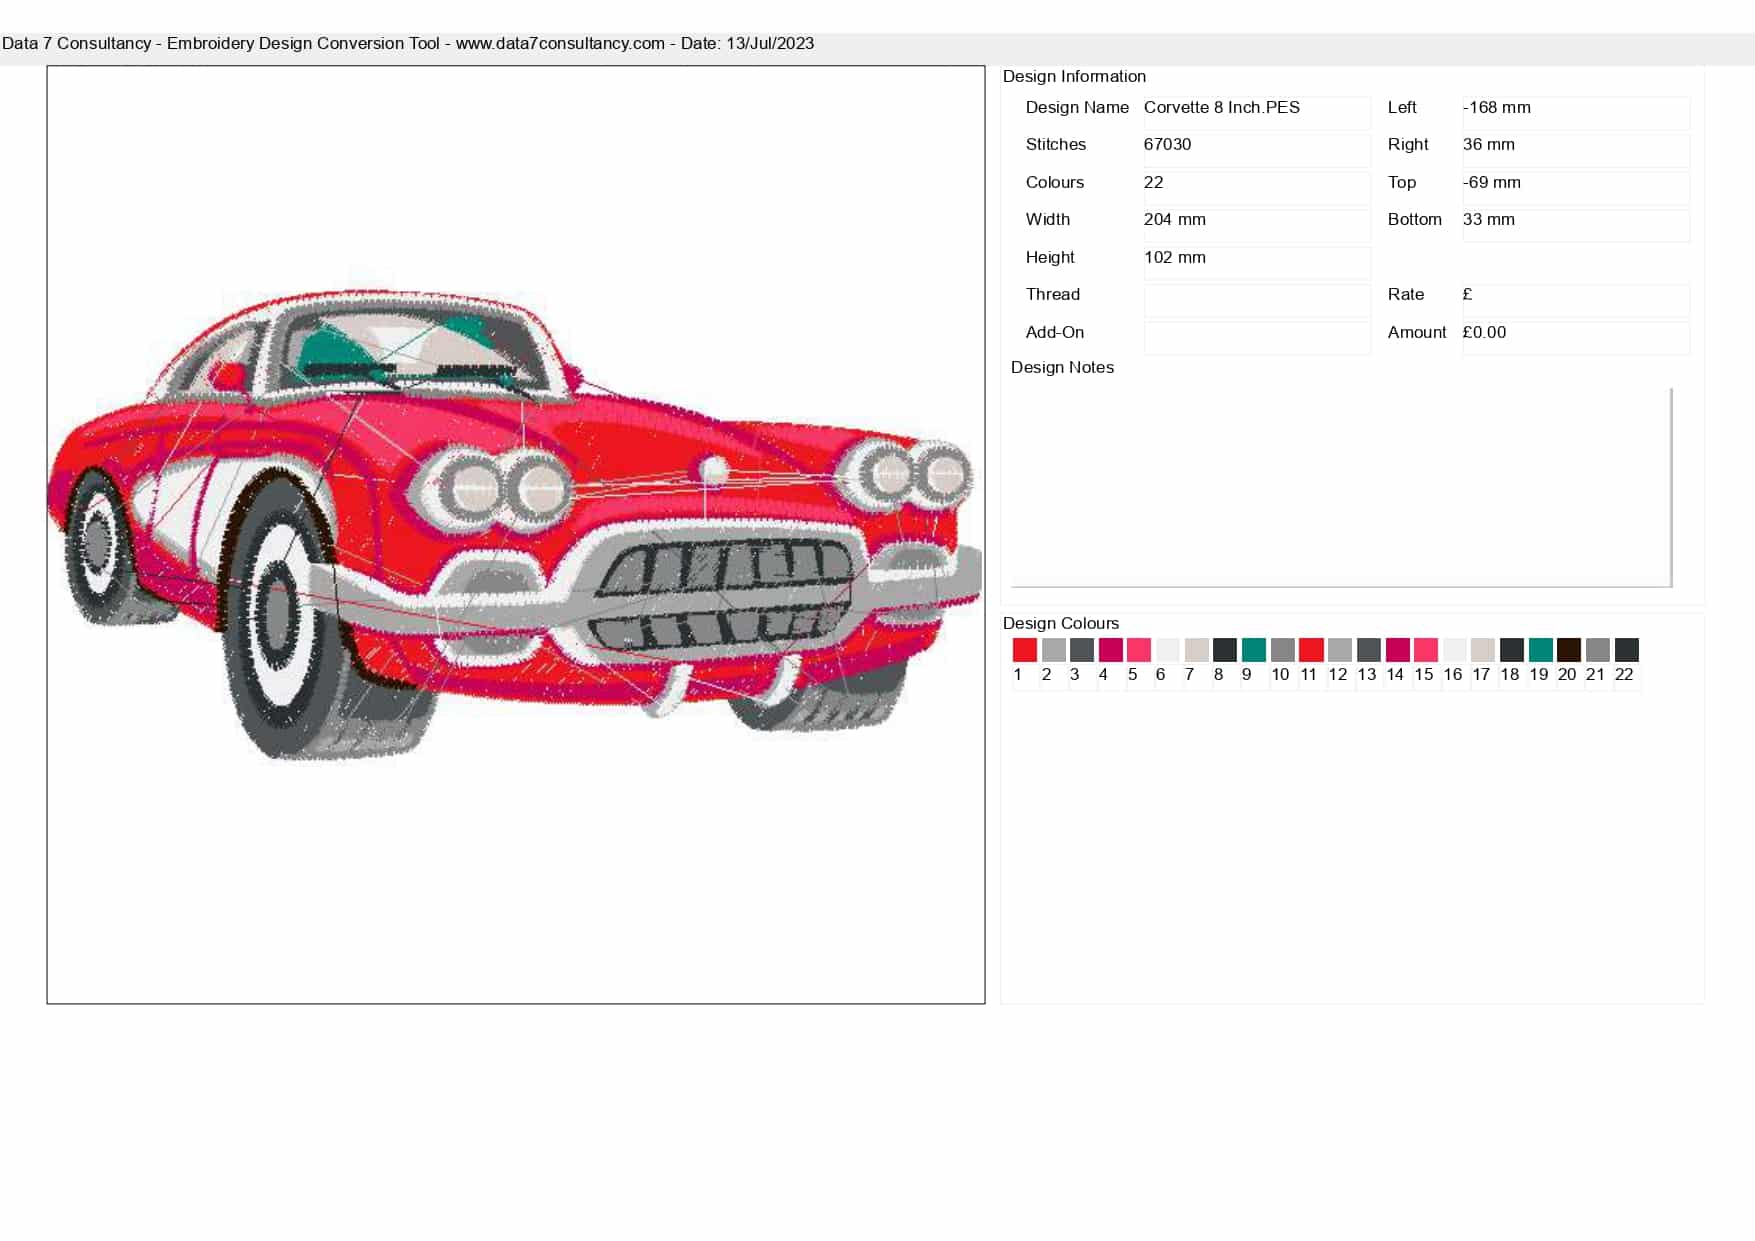Select dark grey colour swatch number 13
This screenshot has height=1241, width=1755.
coord(1369,650)
